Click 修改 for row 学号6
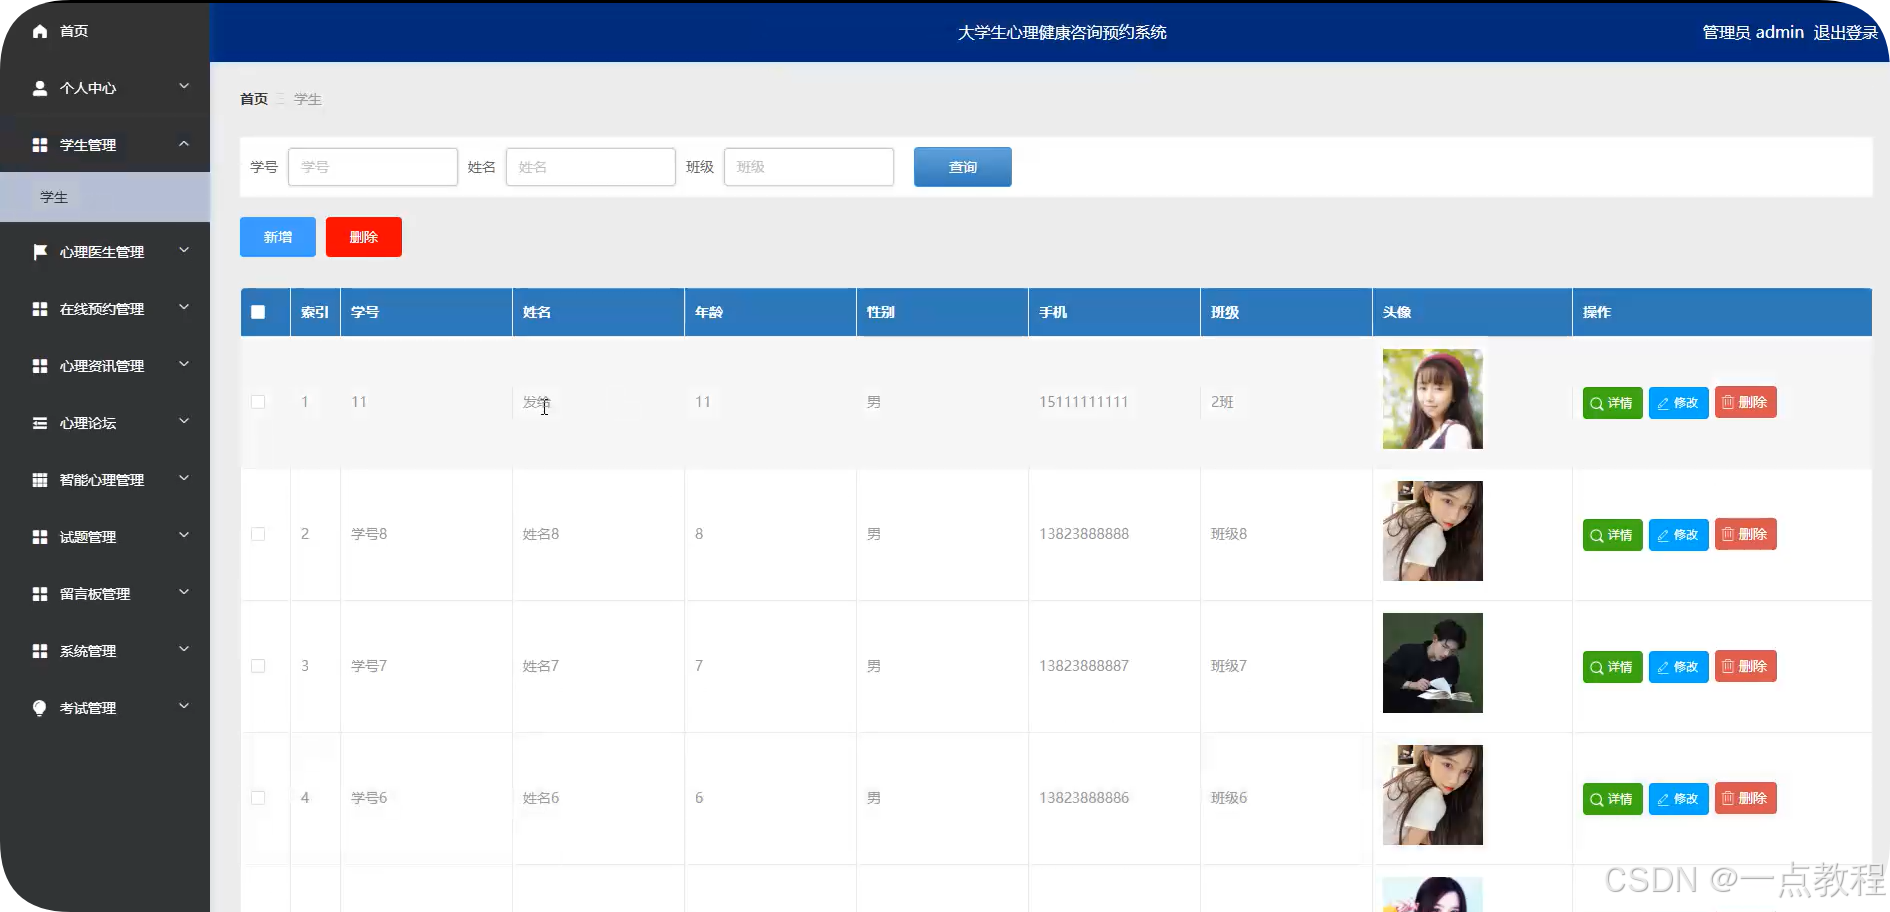This screenshot has width=1890, height=912. 1678,798
